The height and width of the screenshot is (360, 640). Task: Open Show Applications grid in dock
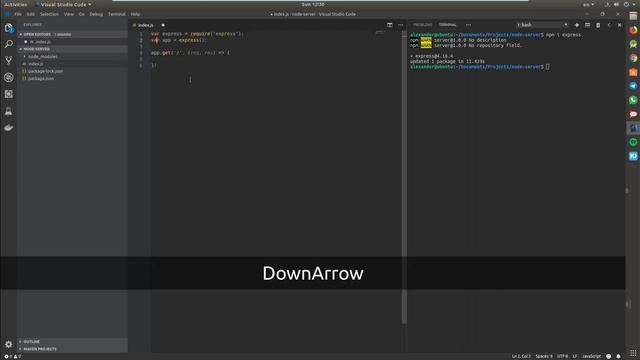[633, 353]
